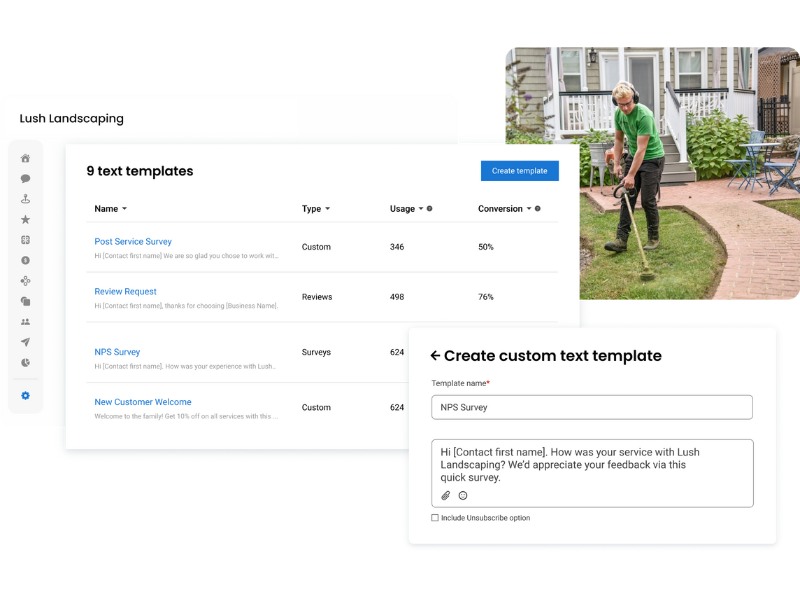The width and height of the screenshot is (800, 600).
Task: Open the NPS Survey template link
Action: 116,351
